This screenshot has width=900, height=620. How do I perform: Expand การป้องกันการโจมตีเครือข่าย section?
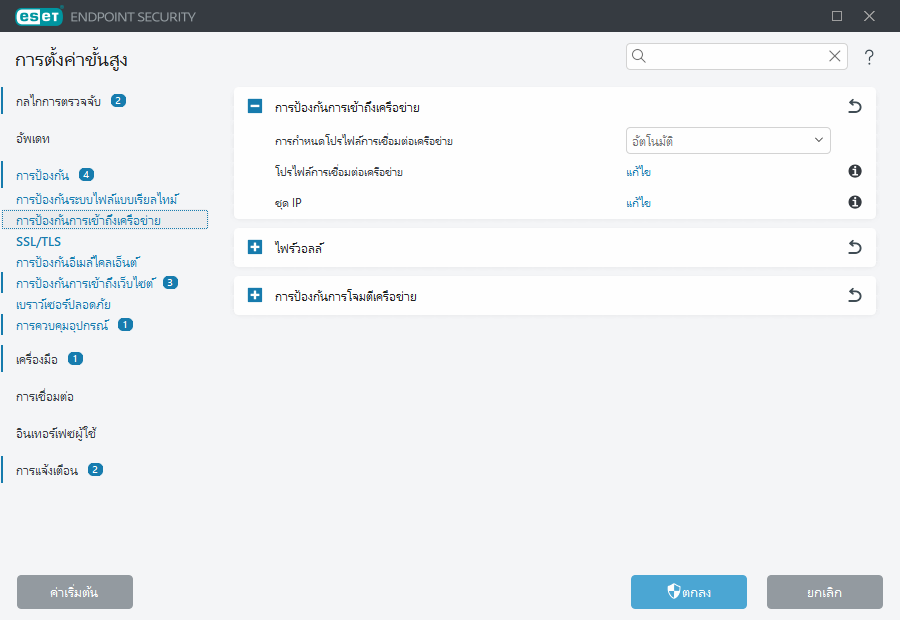click(x=255, y=296)
